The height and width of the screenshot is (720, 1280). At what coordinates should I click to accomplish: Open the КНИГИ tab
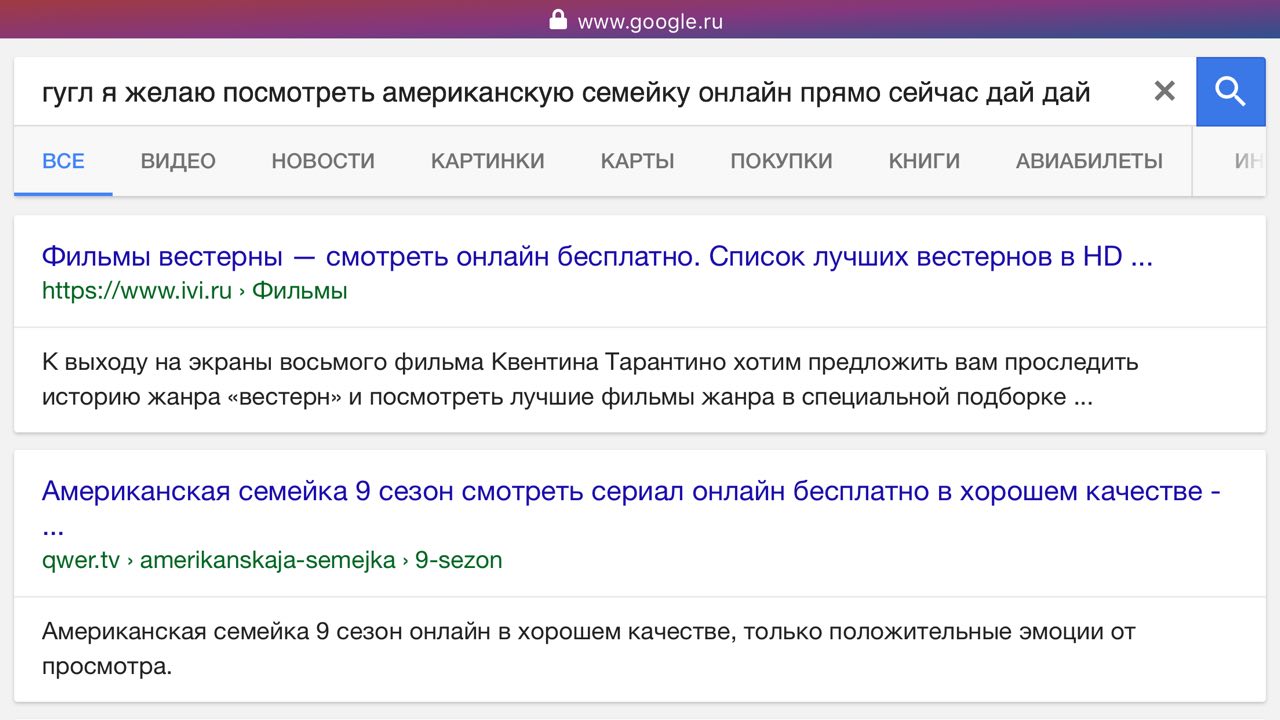click(924, 161)
